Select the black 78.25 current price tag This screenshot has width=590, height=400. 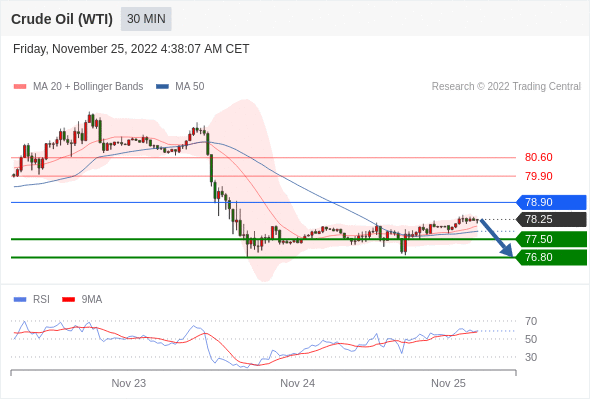(x=551, y=219)
